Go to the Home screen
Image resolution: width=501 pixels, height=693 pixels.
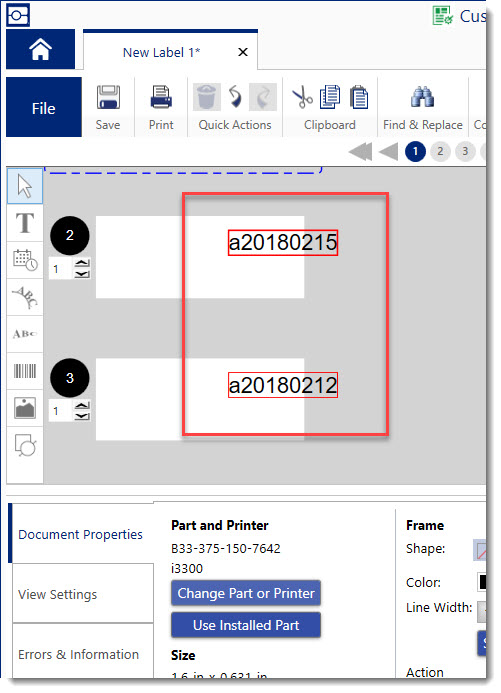click(40, 49)
